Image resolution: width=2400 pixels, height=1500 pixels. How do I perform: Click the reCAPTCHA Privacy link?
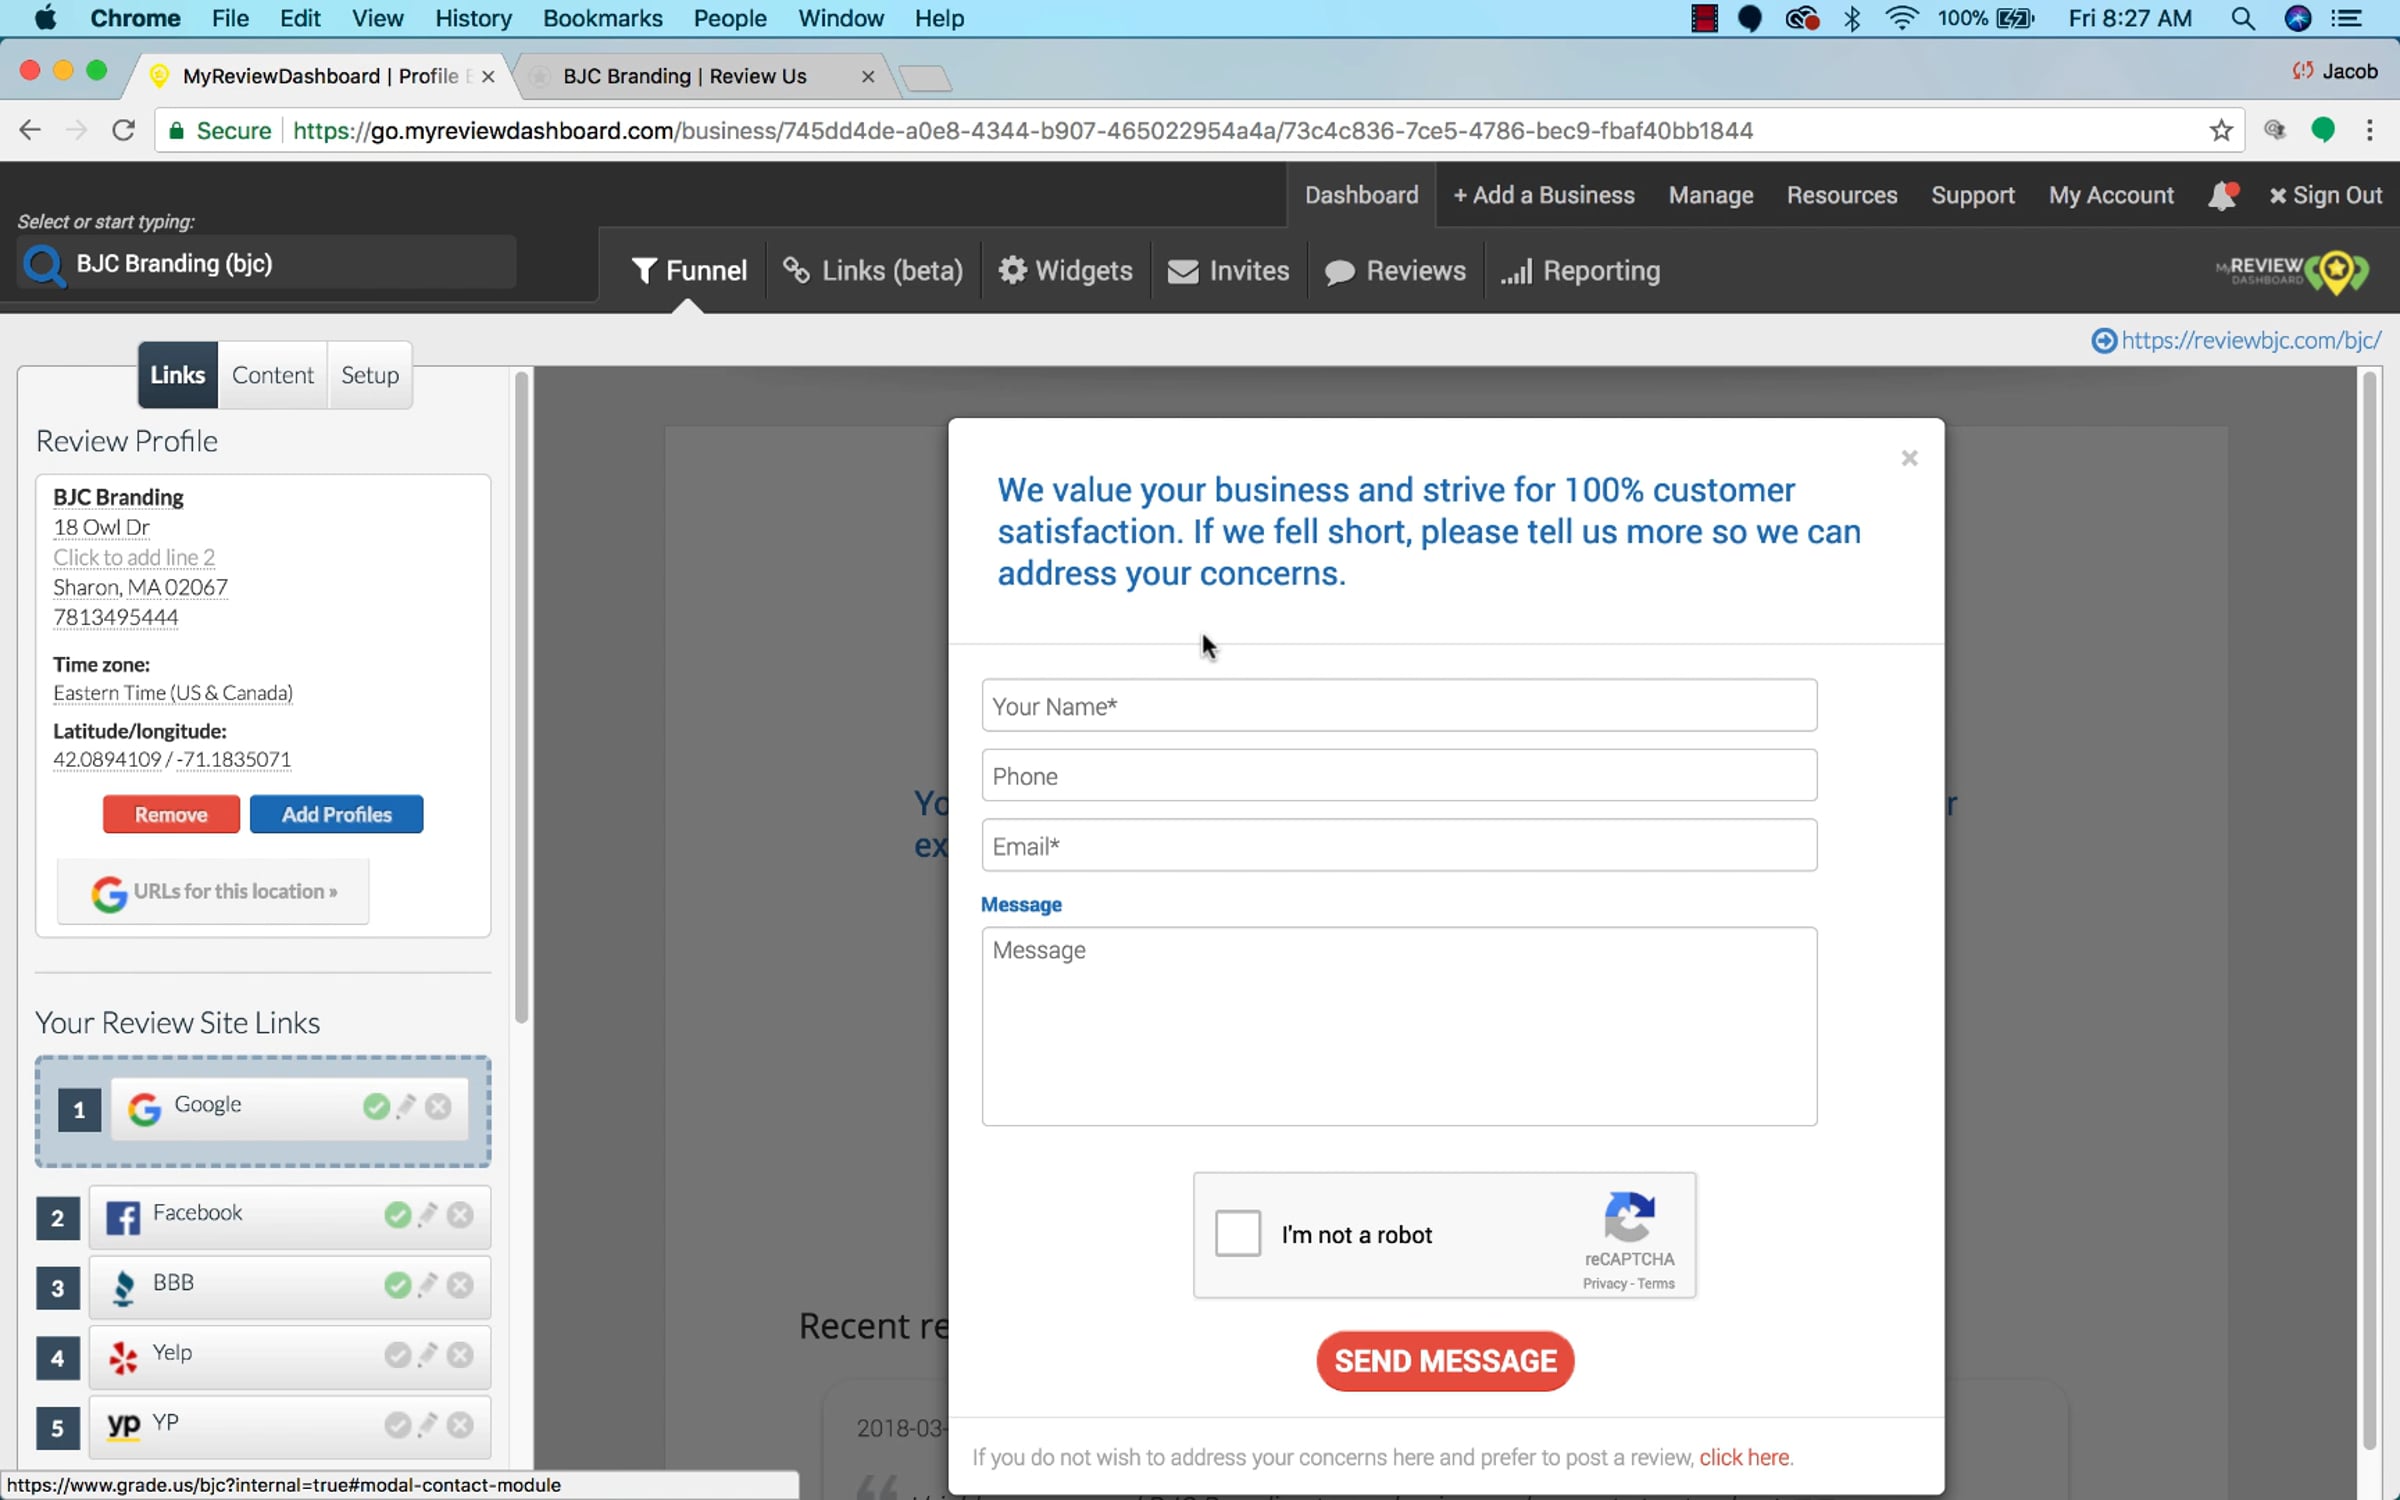coord(1604,1284)
